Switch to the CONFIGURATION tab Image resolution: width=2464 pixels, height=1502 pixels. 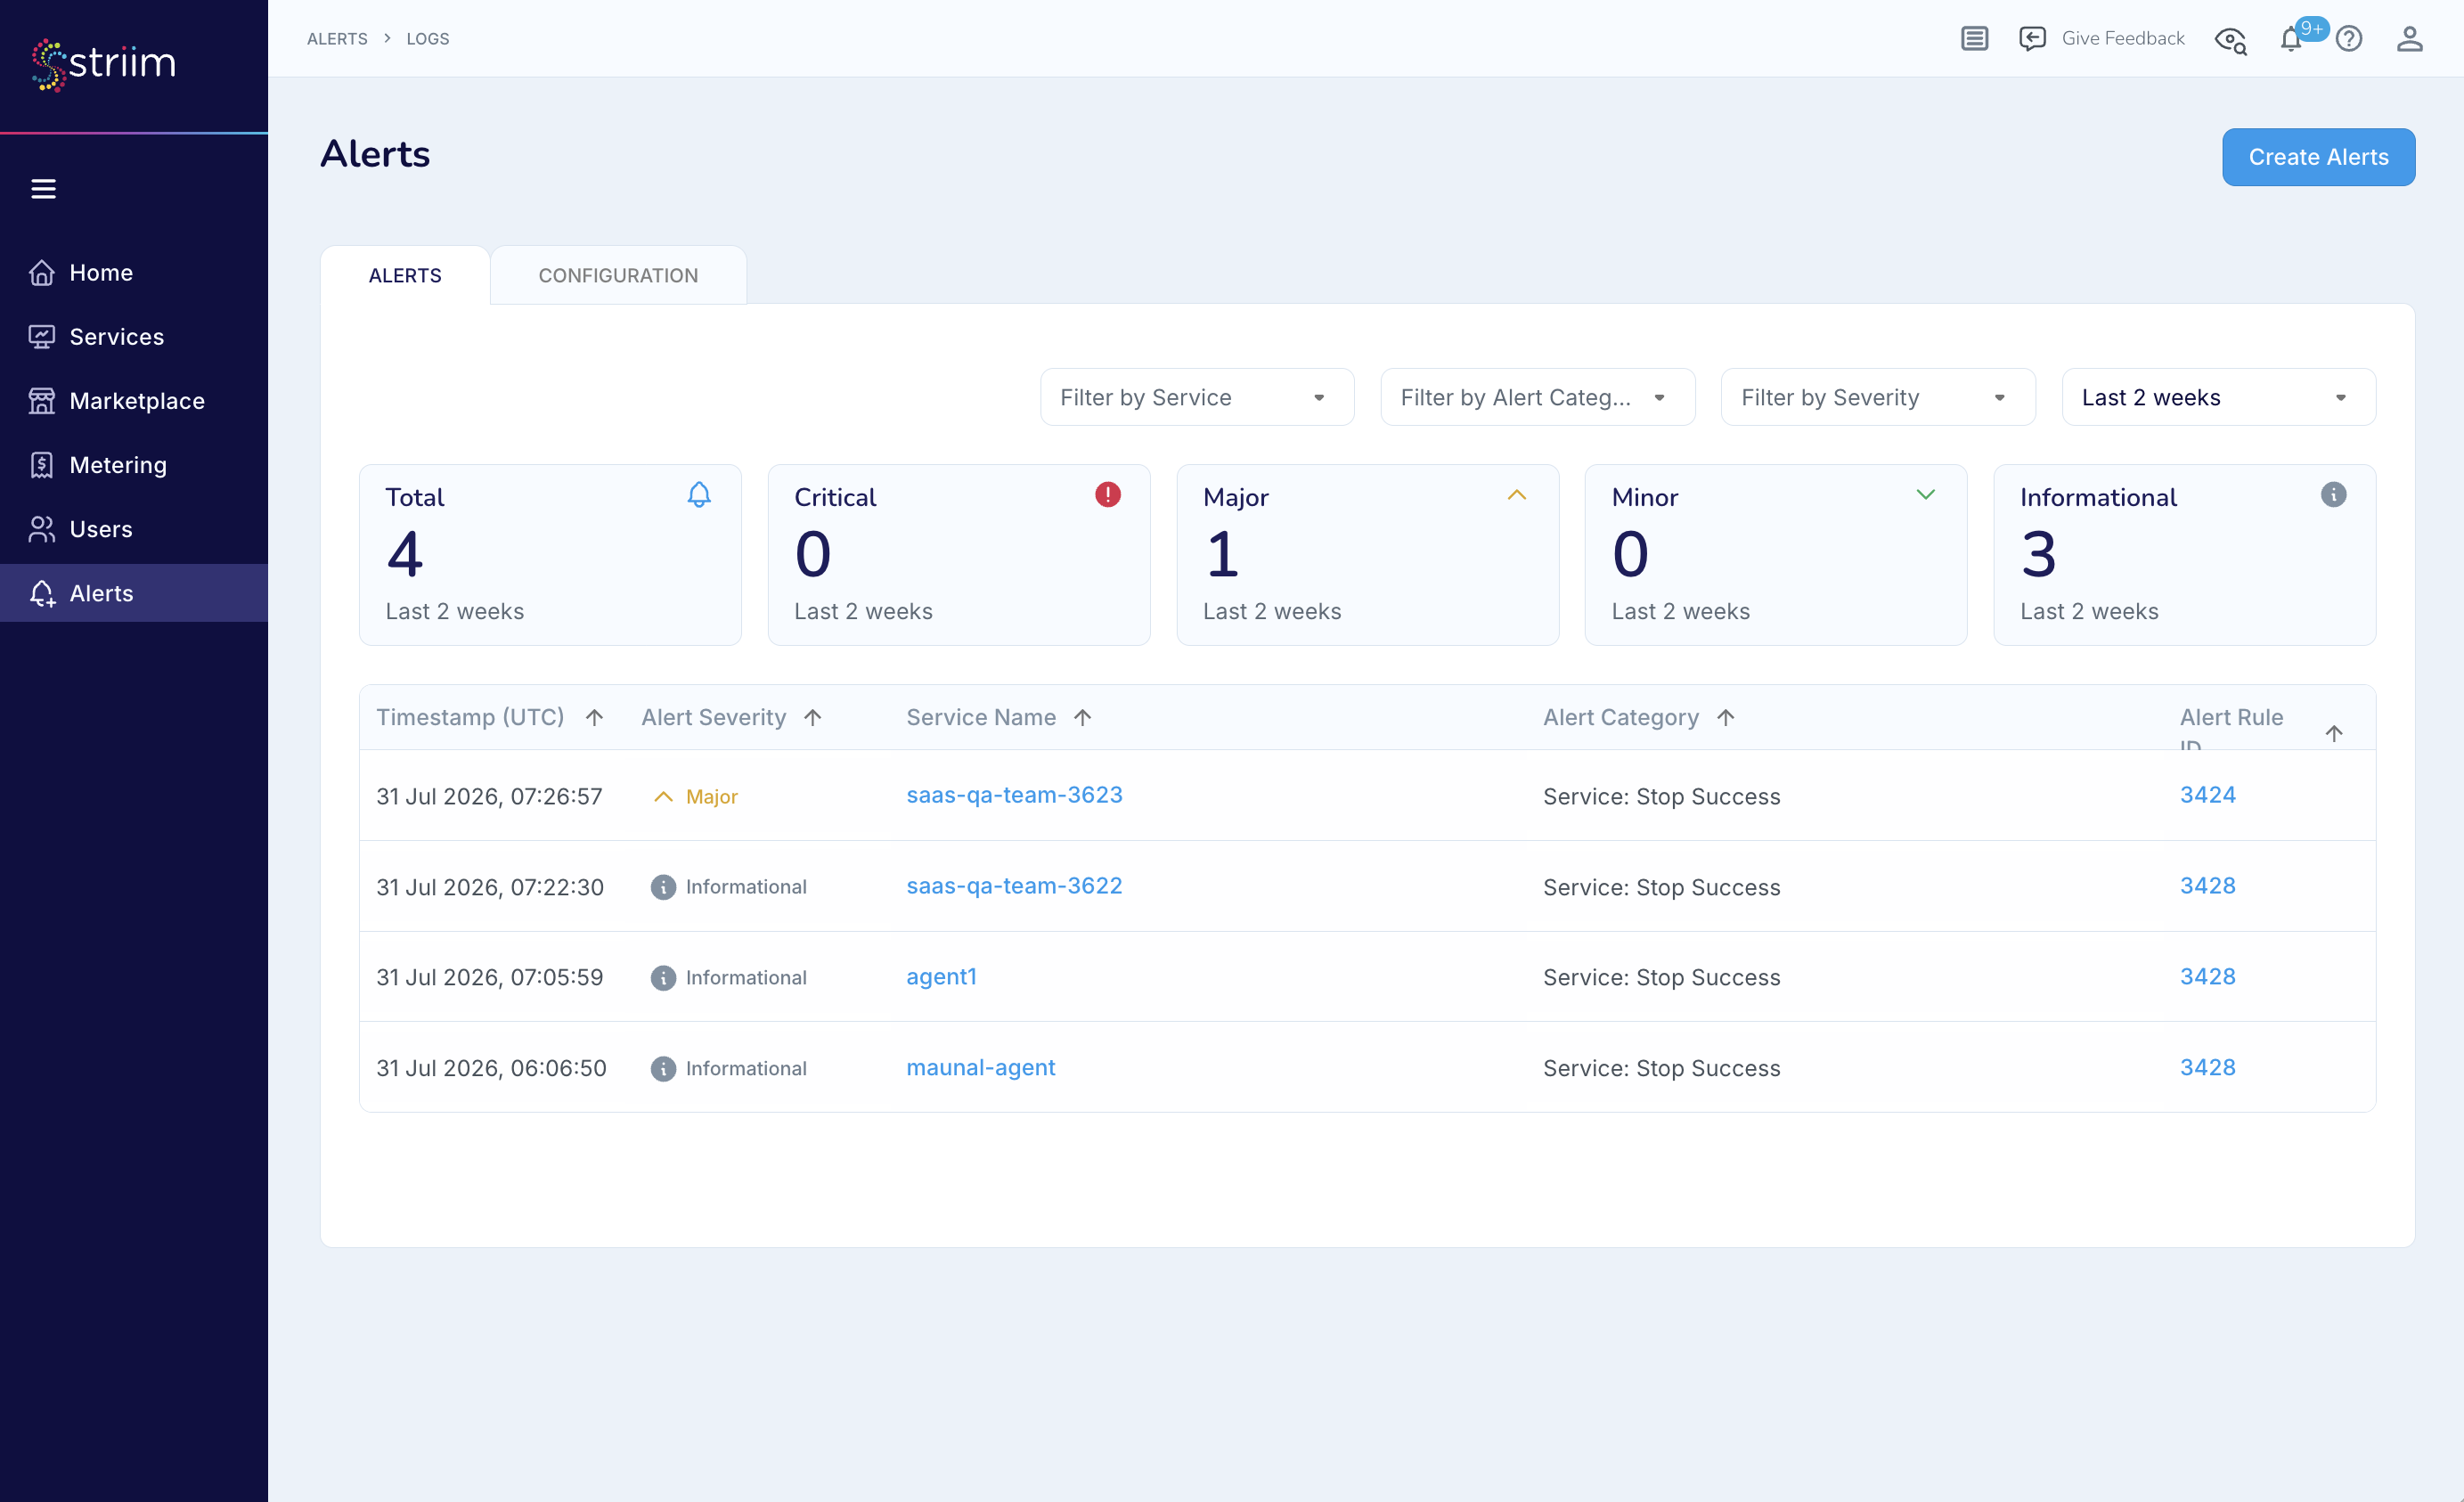(x=618, y=275)
